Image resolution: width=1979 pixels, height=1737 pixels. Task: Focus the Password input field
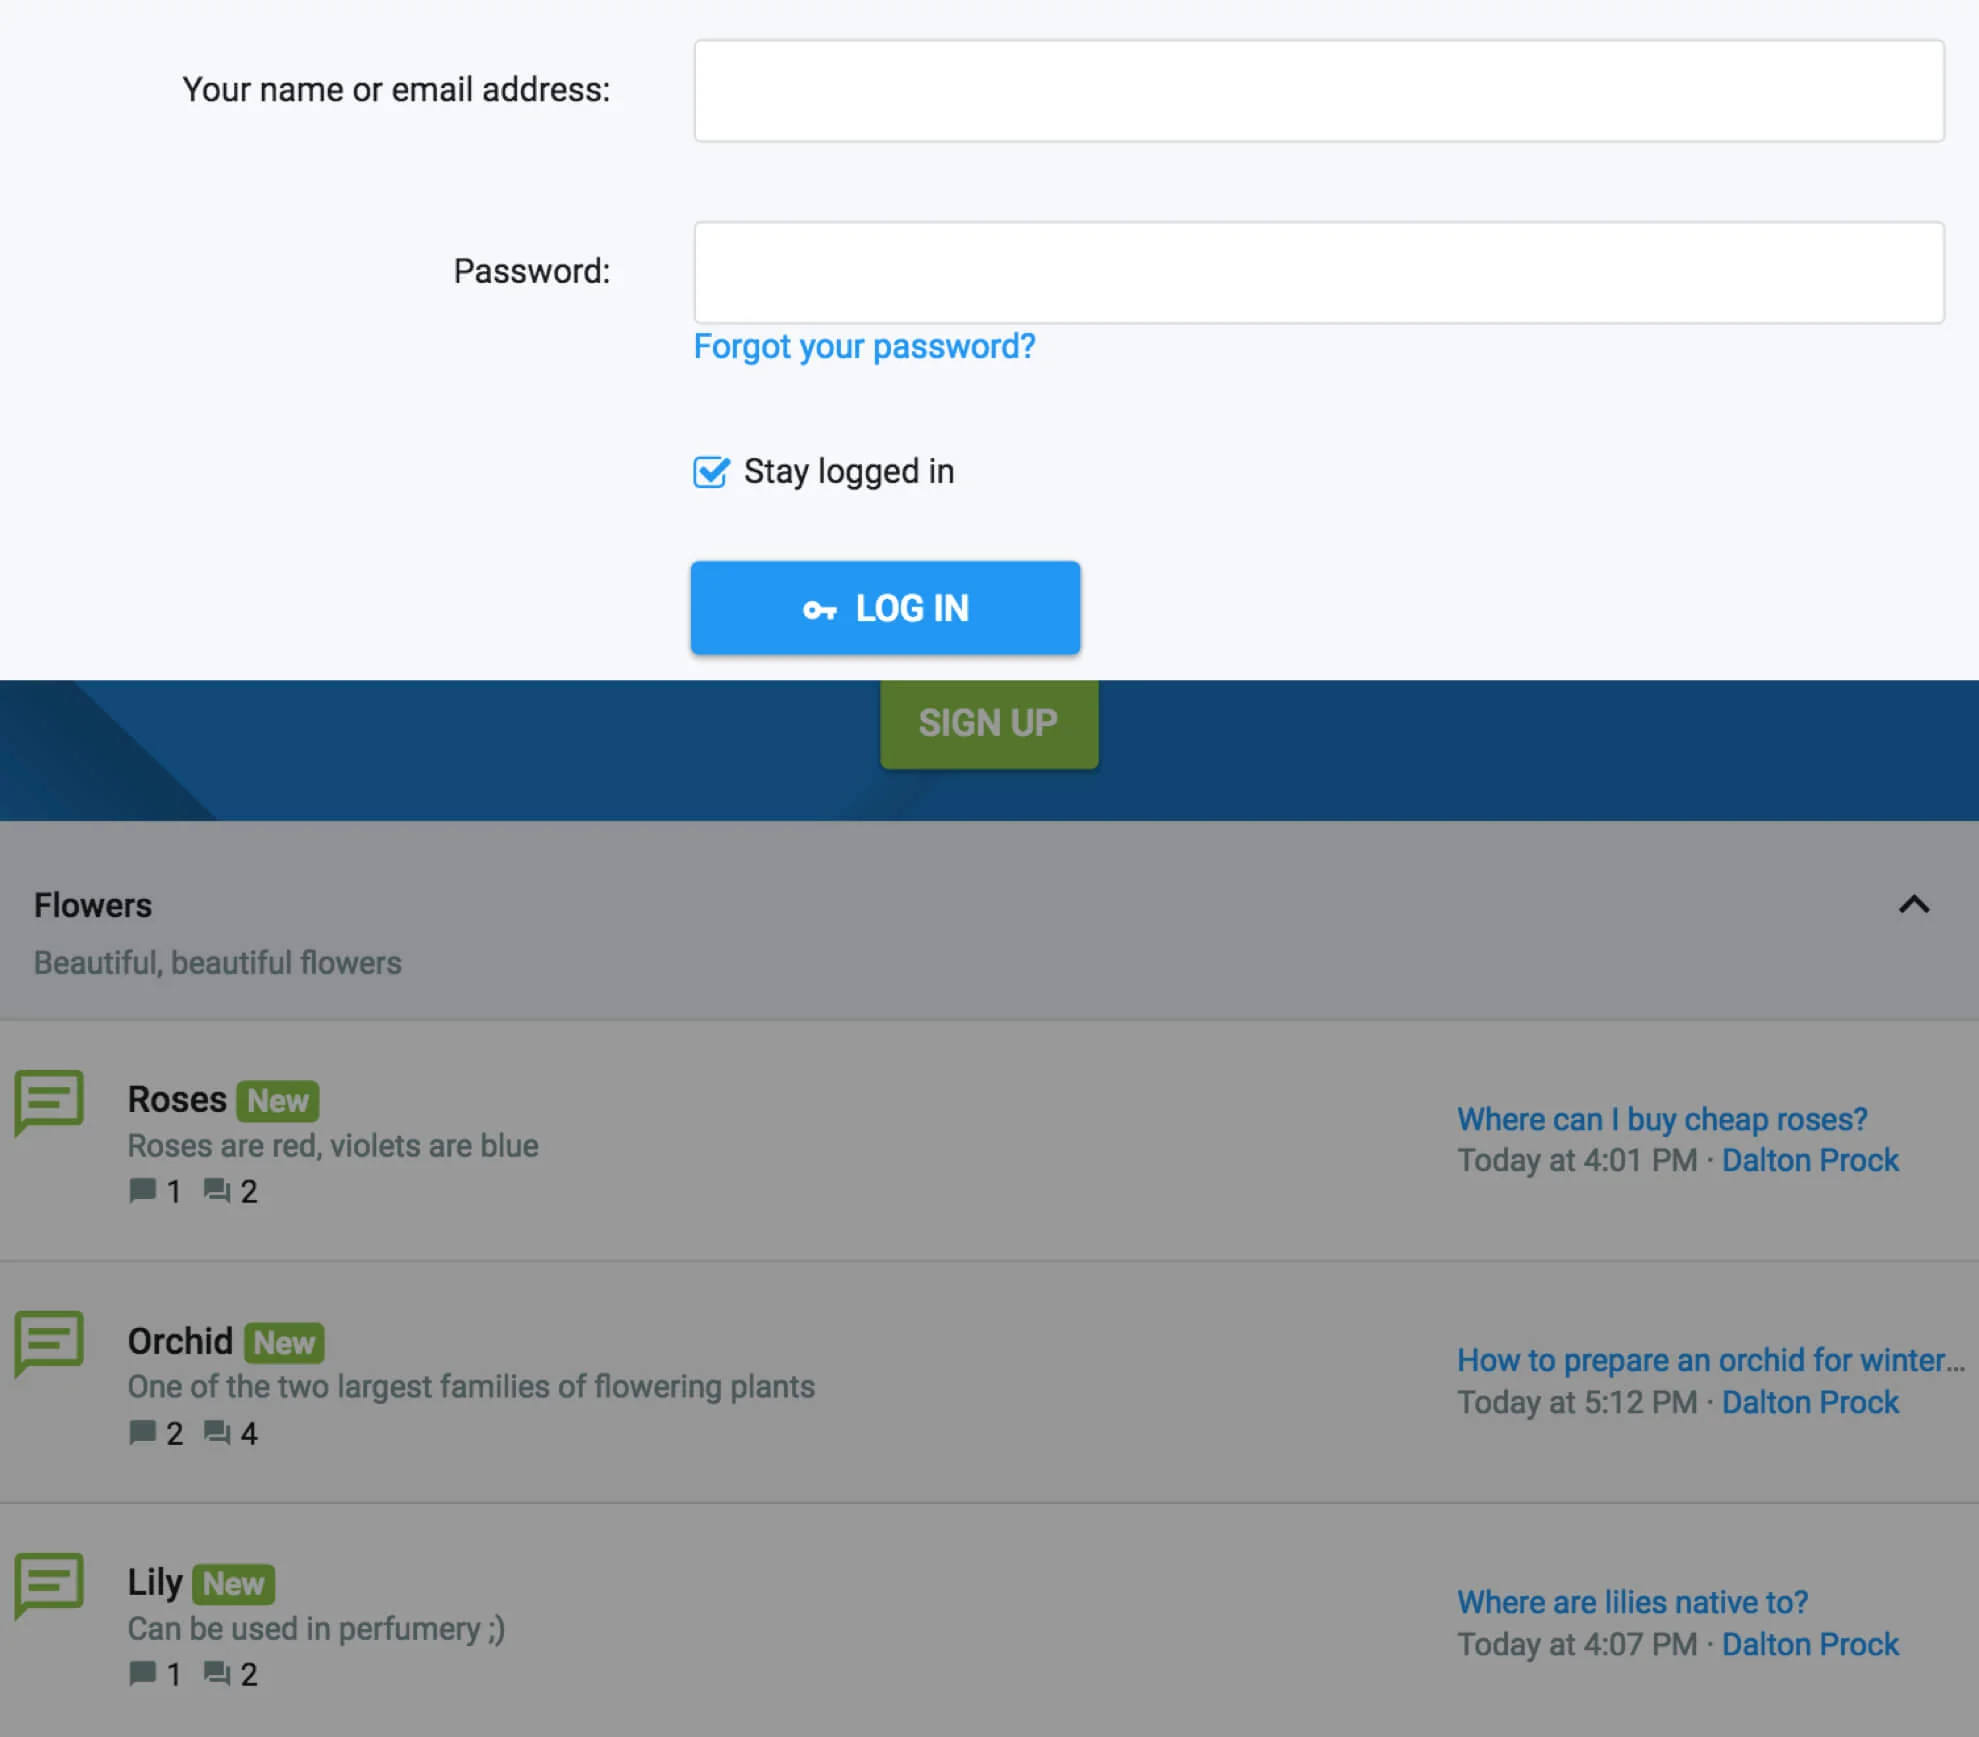pos(1318,272)
